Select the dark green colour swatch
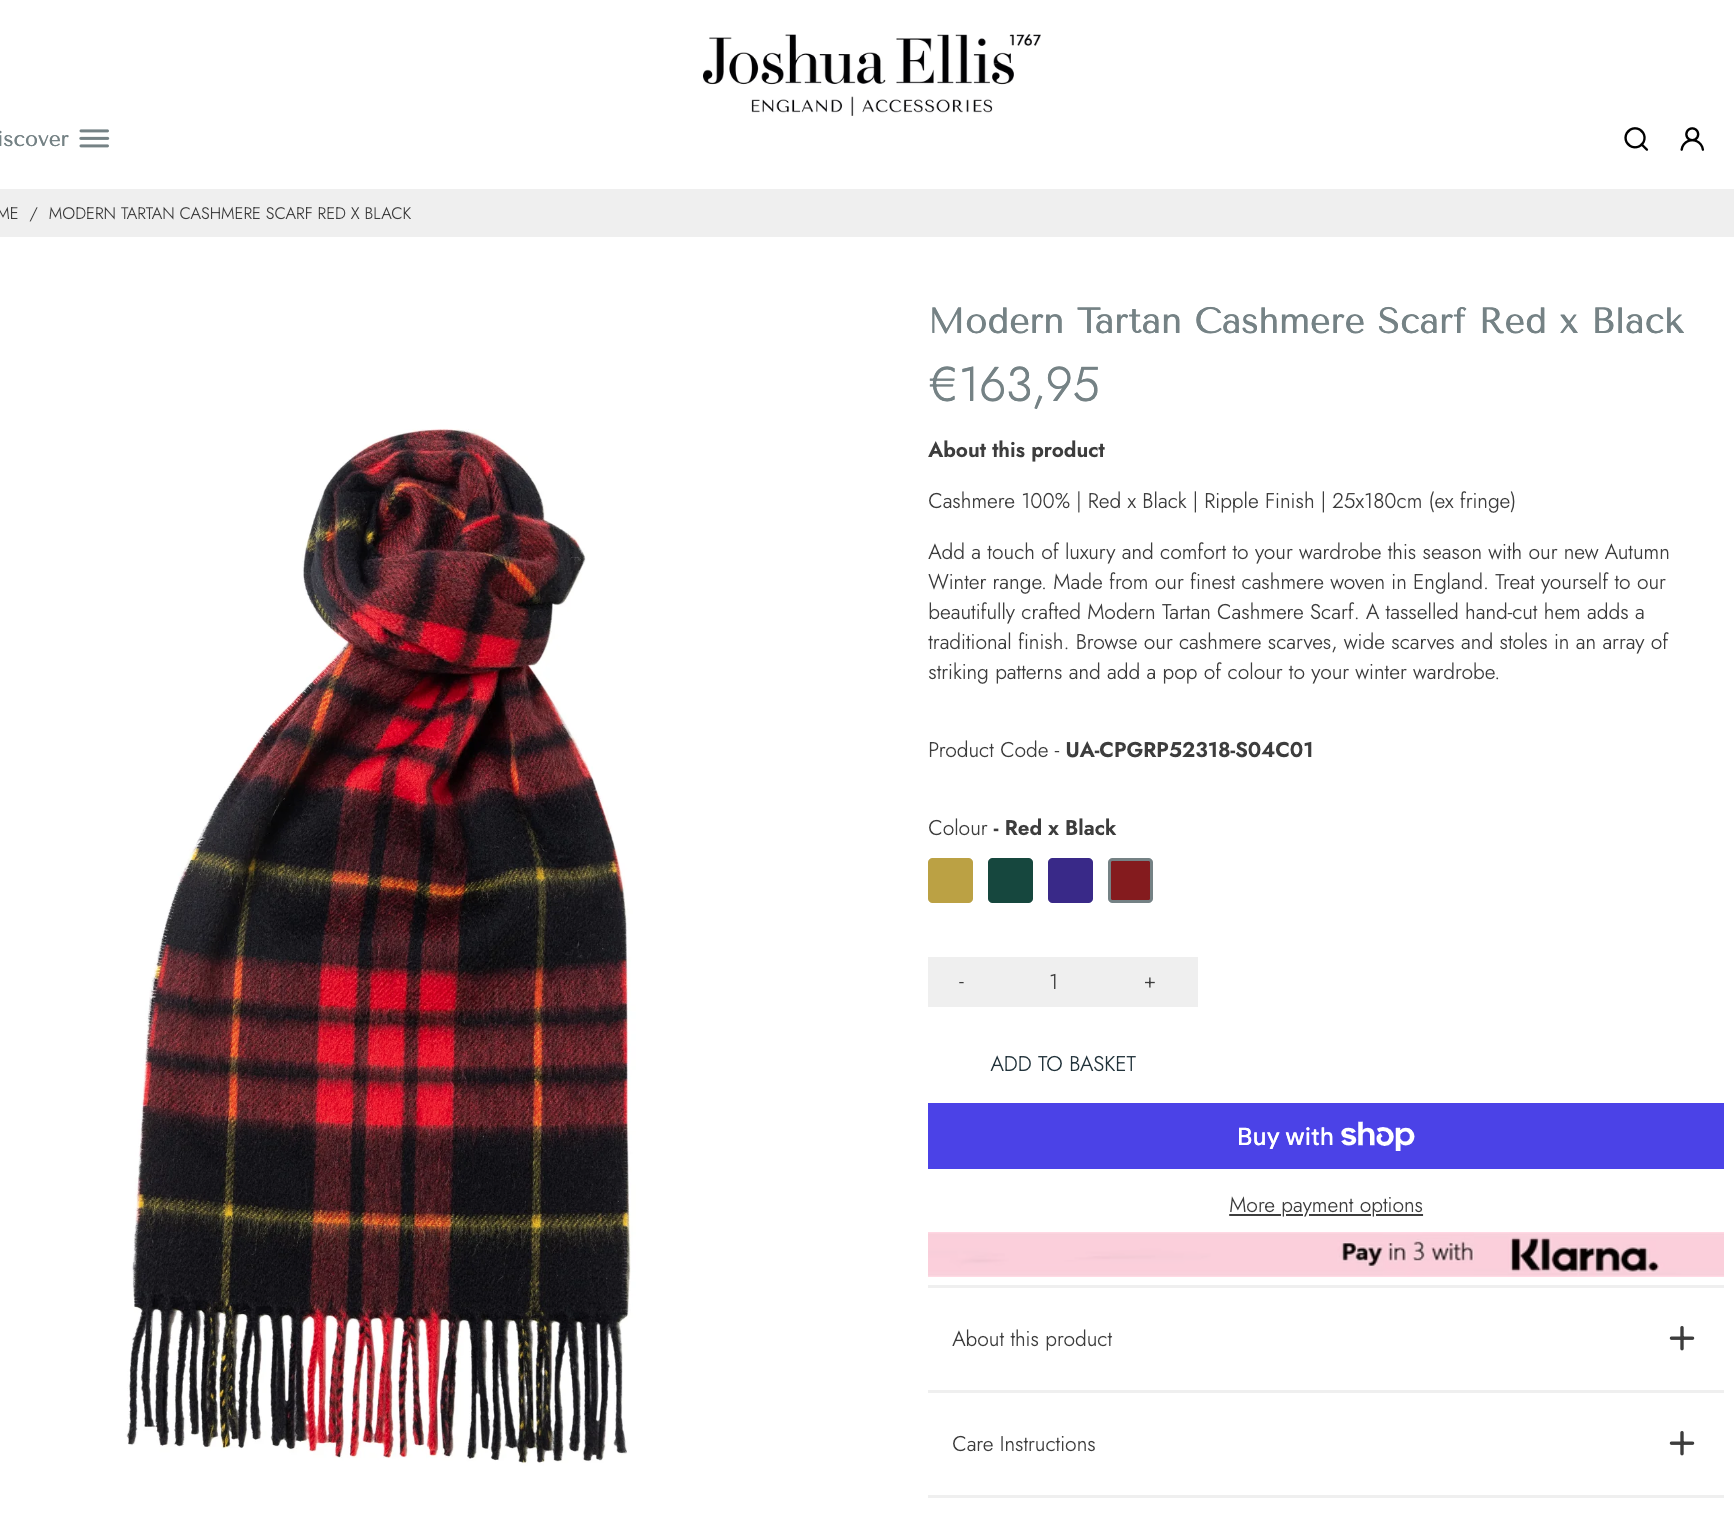This screenshot has width=1734, height=1514. [x=1010, y=880]
